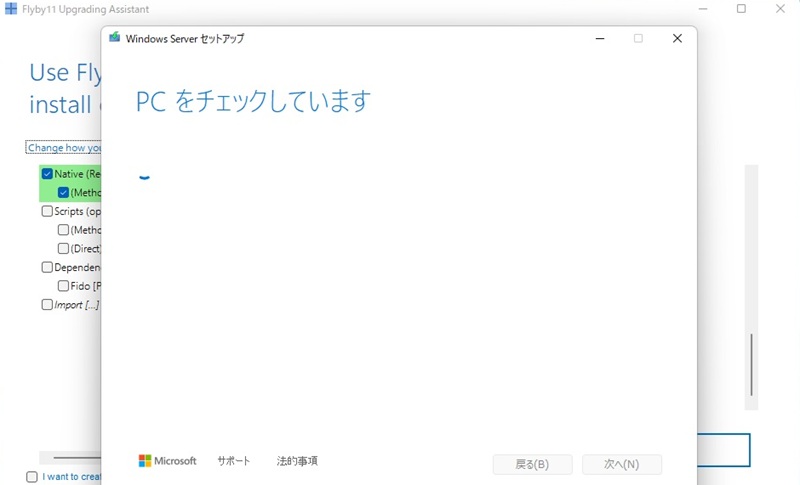
Task: Open the 'Change how you' link
Action: pyautogui.click(x=64, y=148)
